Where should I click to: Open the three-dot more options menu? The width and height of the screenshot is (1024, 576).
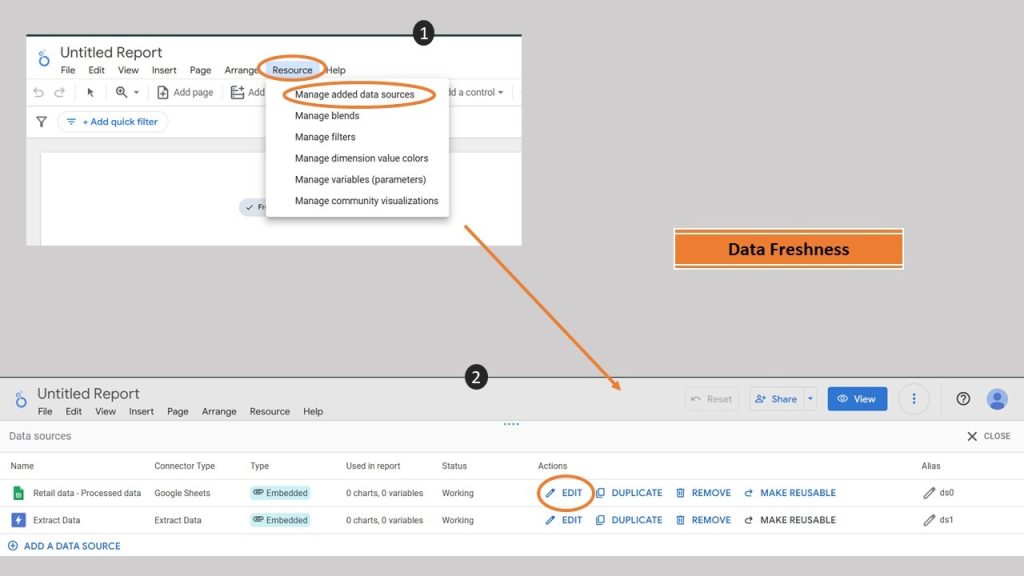pos(914,399)
